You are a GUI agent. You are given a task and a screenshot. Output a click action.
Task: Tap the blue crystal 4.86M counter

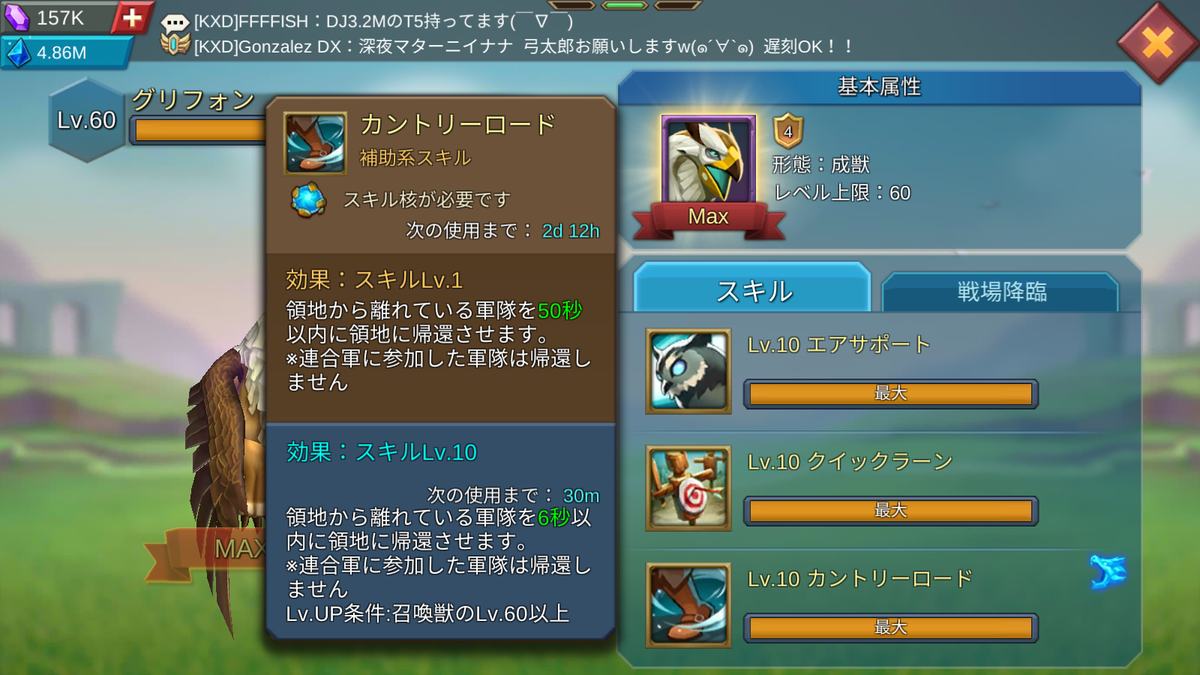66,53
